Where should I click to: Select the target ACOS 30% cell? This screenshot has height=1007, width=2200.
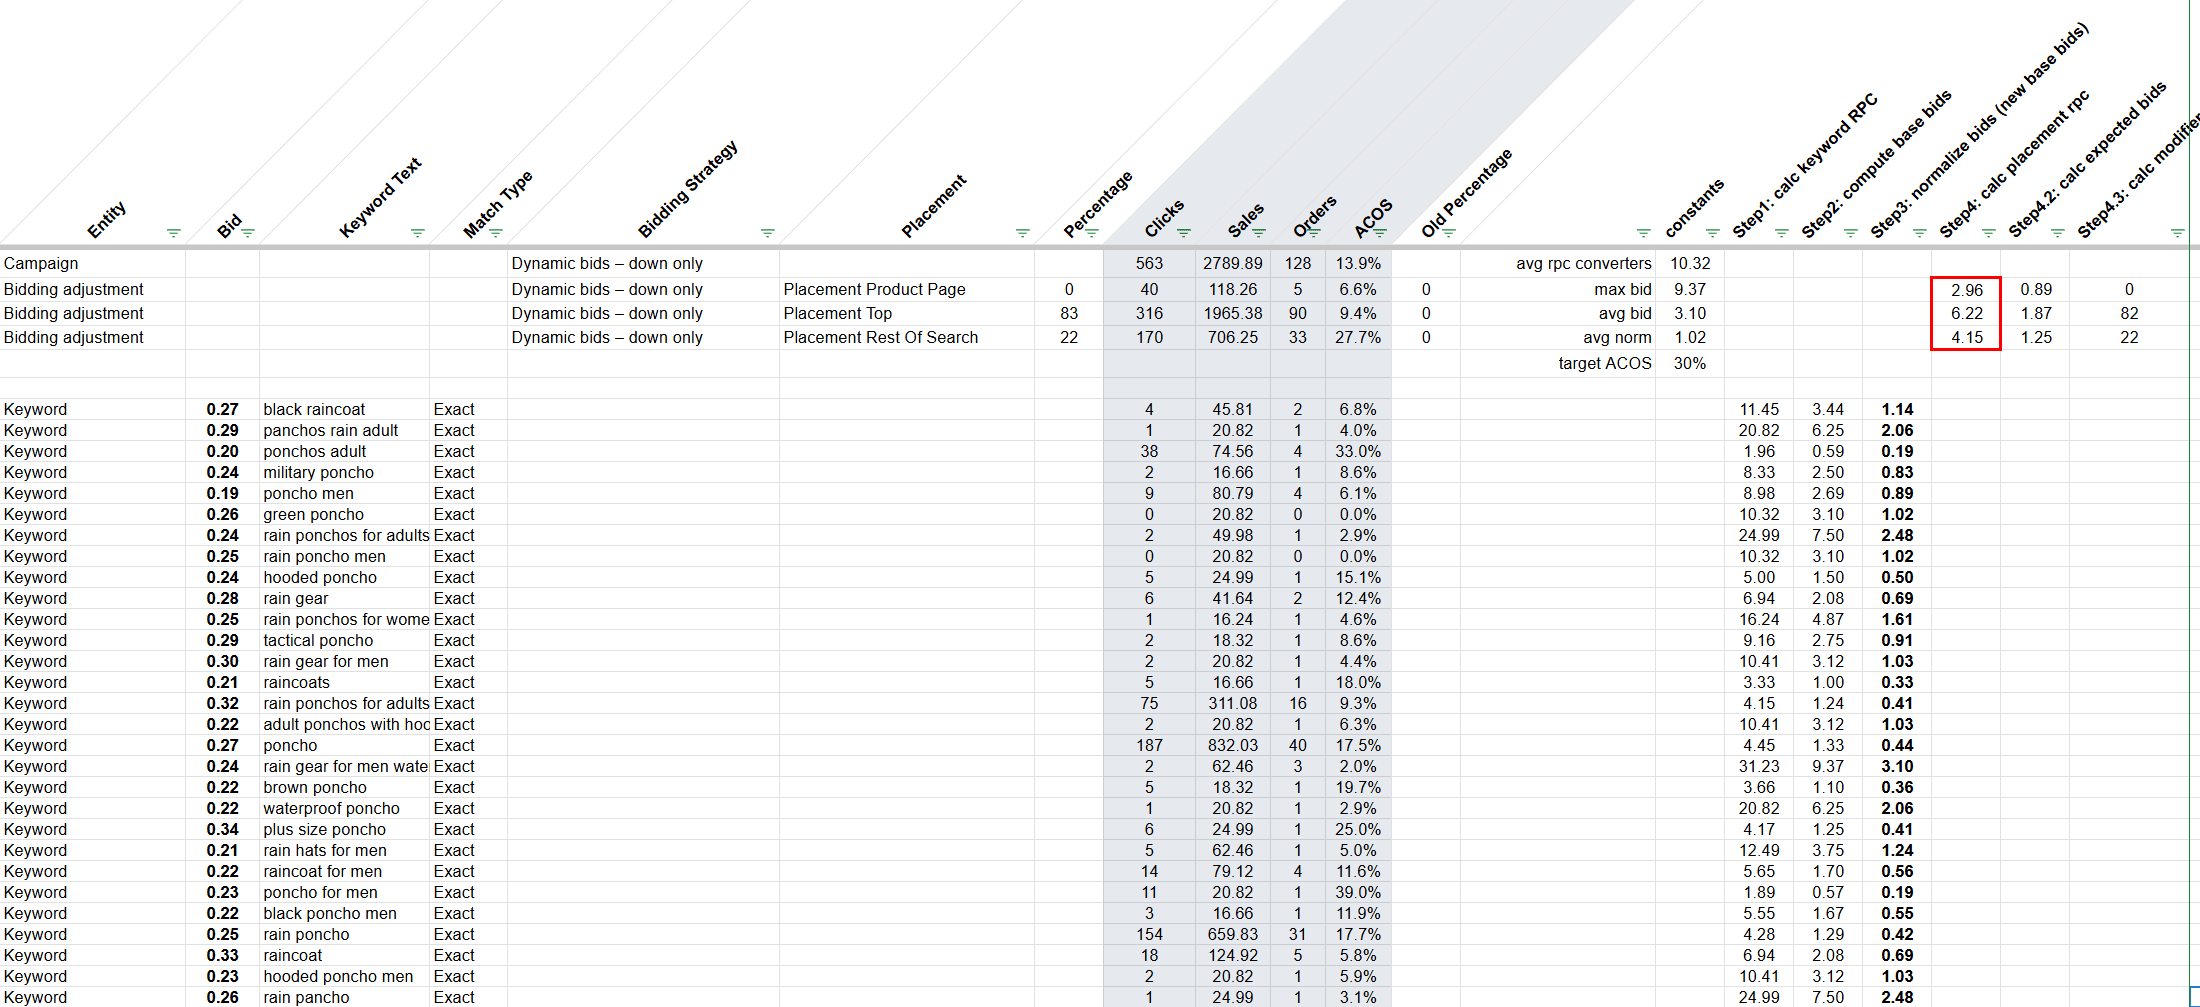[x=1690, y=363]
